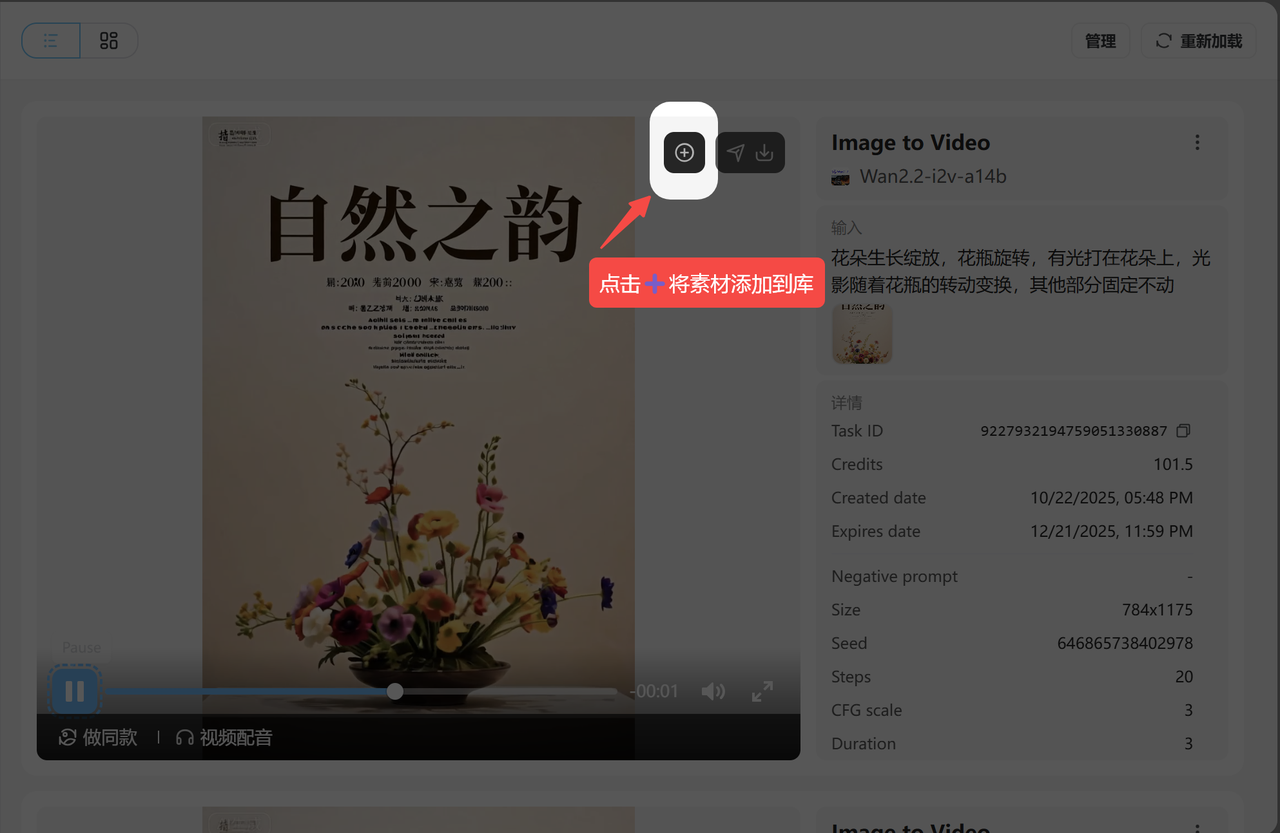Click the video progress slider handle

click(395, 691)
